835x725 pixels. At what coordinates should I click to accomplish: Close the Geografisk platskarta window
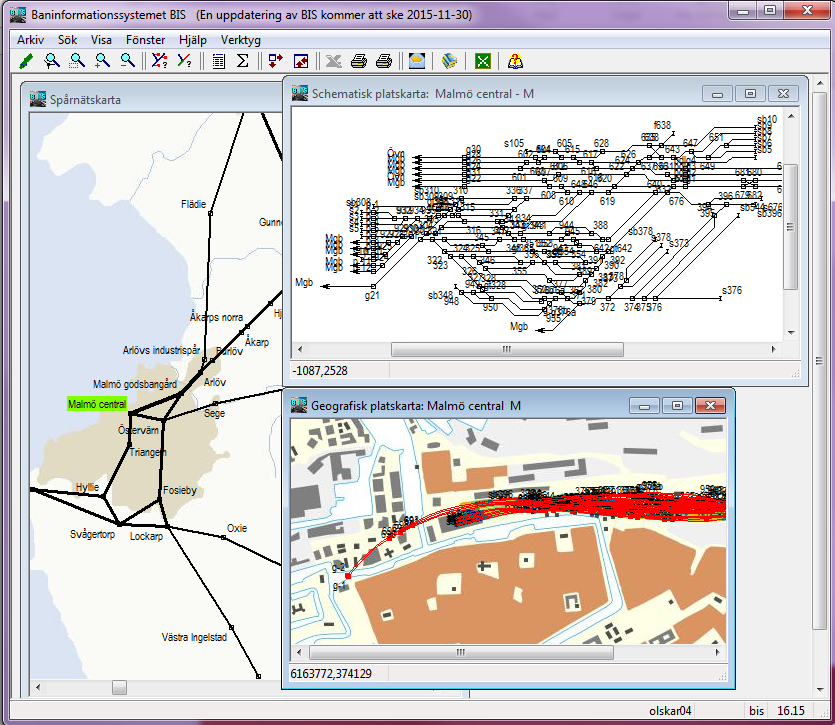click(710, 406)
